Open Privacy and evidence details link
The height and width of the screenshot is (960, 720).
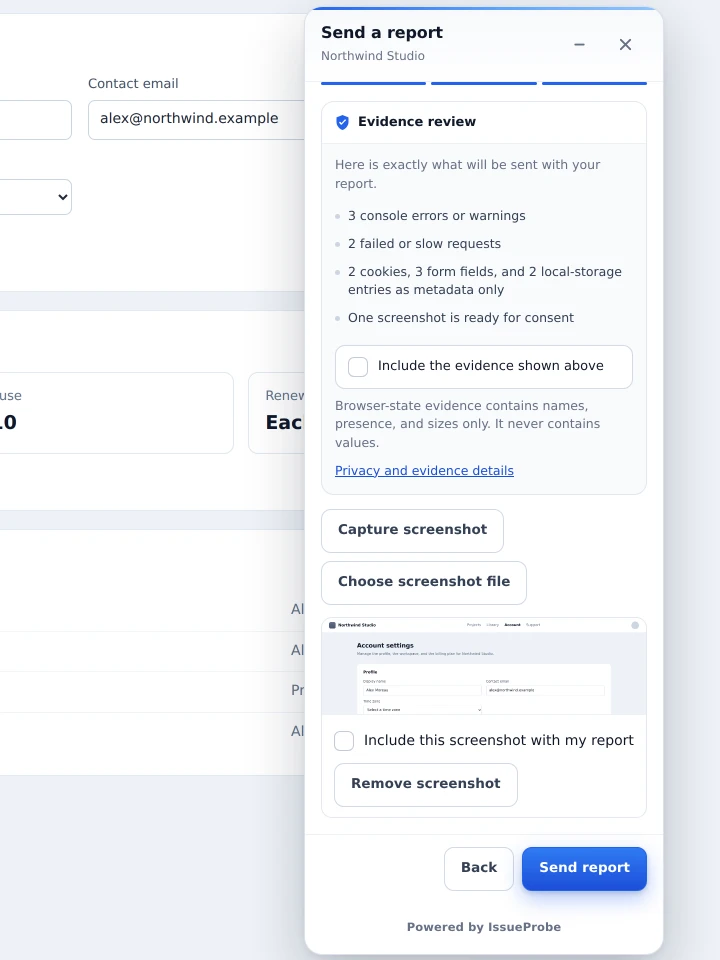pyautogui.click(x=424, y=471)
